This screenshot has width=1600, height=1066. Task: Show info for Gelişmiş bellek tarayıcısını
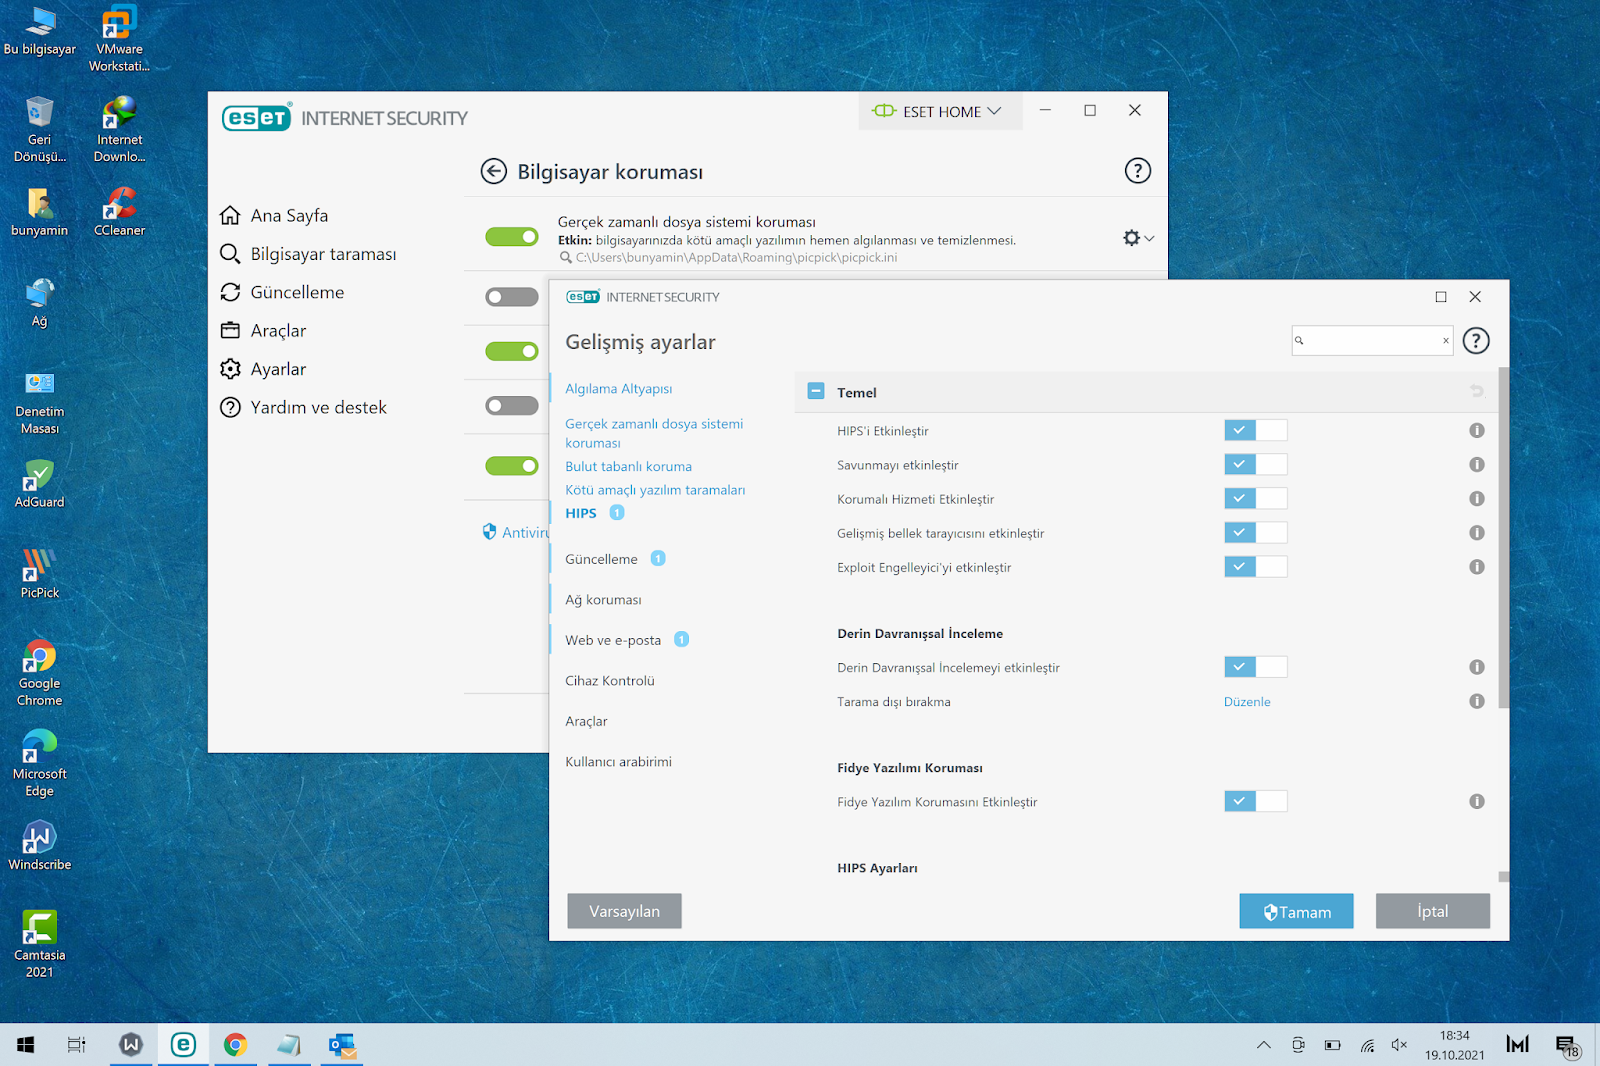(1476, 532)
